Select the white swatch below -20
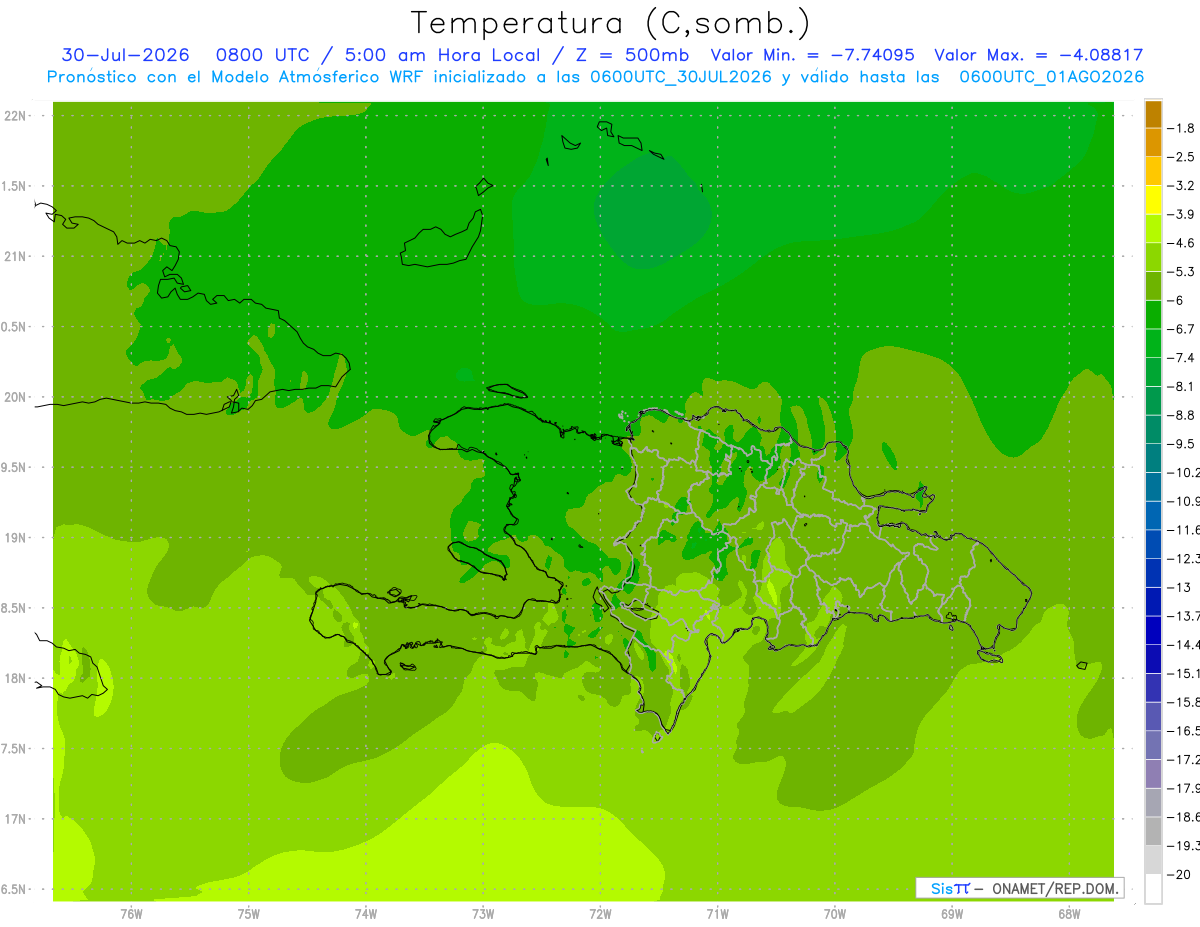1200x927 pixels. pyautogui.click(x=1153, y=889)
